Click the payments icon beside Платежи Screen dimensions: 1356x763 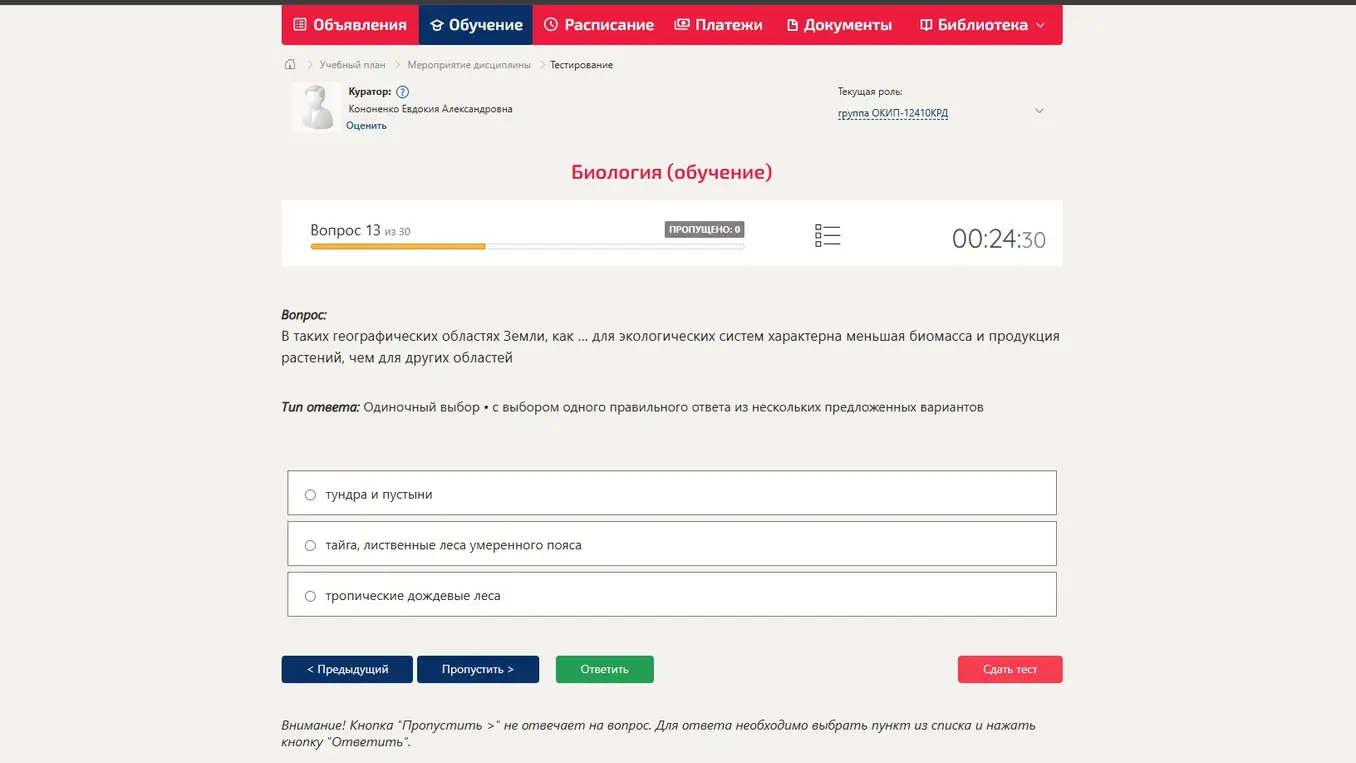coord(682,25)
